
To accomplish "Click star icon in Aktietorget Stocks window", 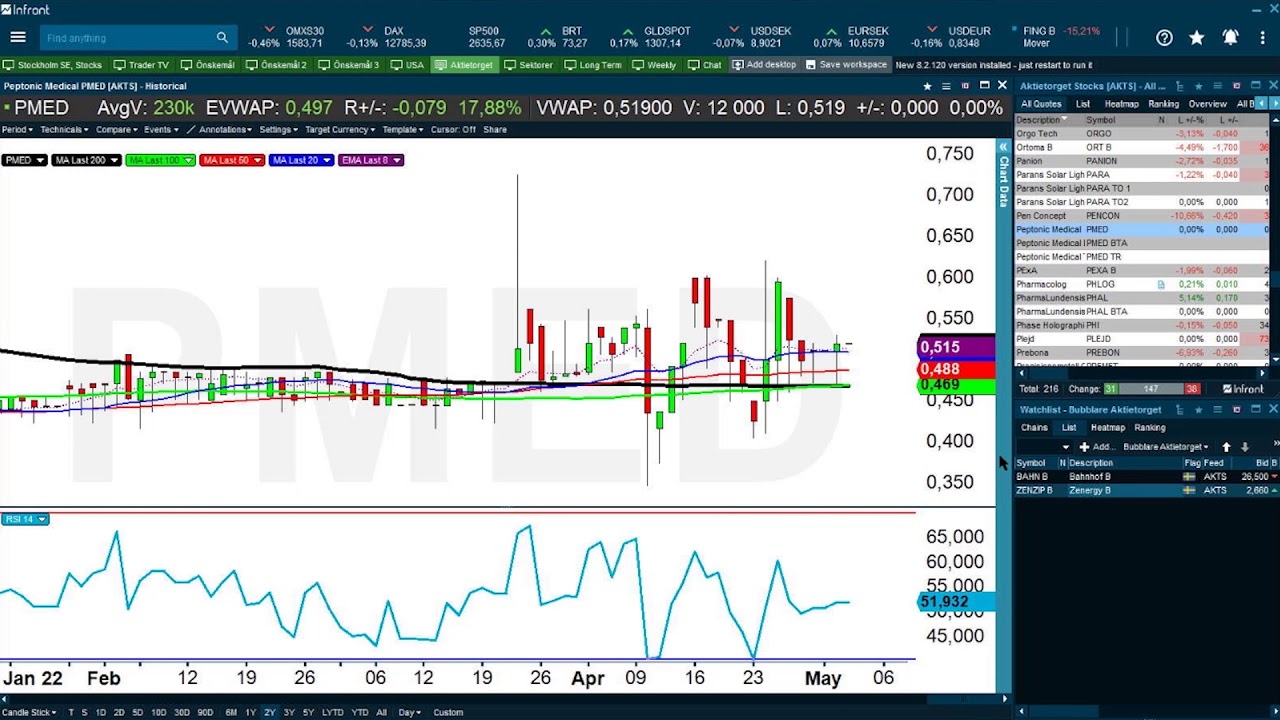I will [x=1199, y=86].
